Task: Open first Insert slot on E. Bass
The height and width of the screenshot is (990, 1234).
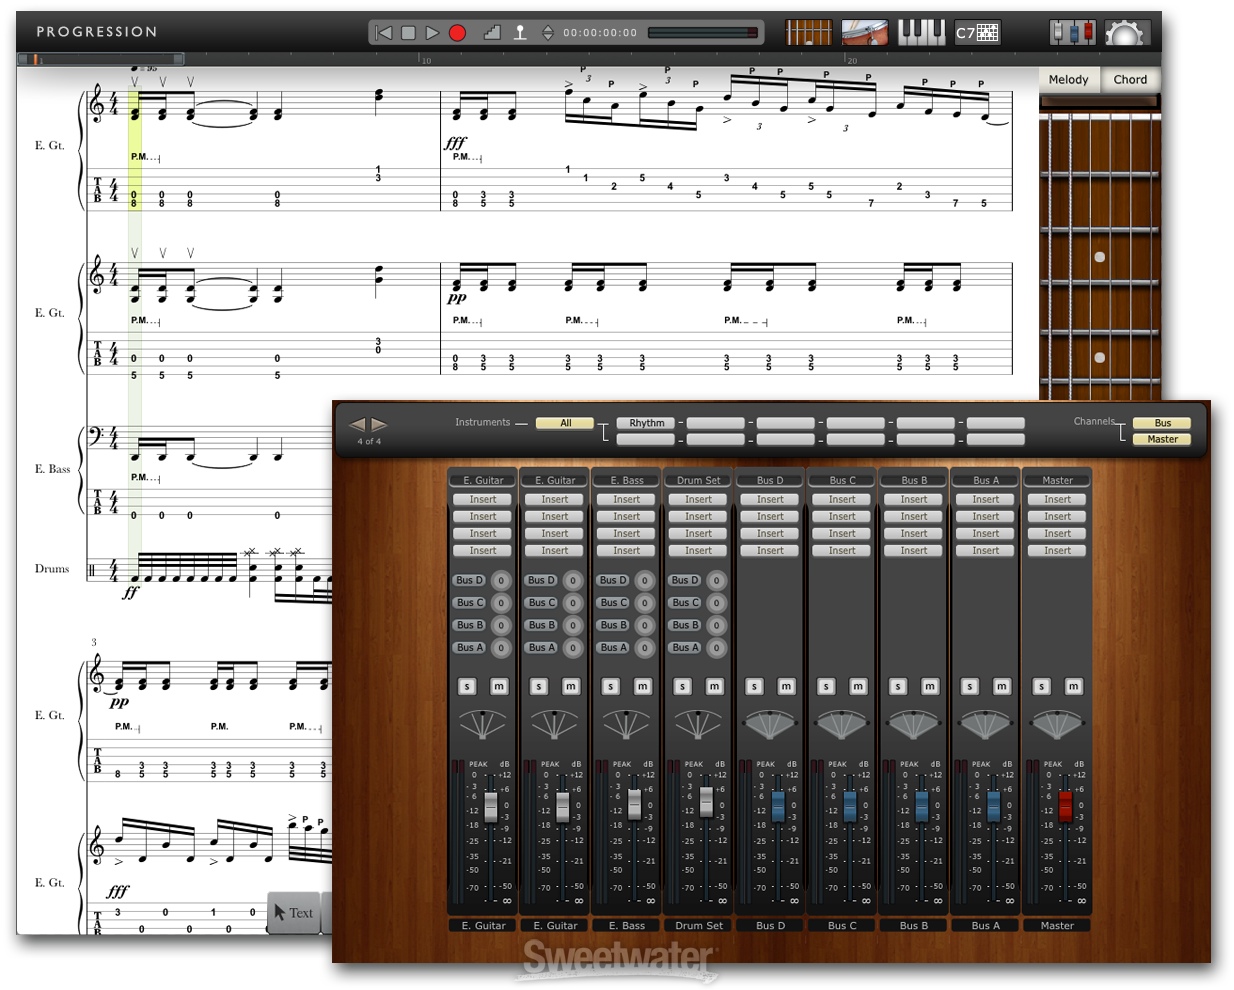Action: click(626, 499)
